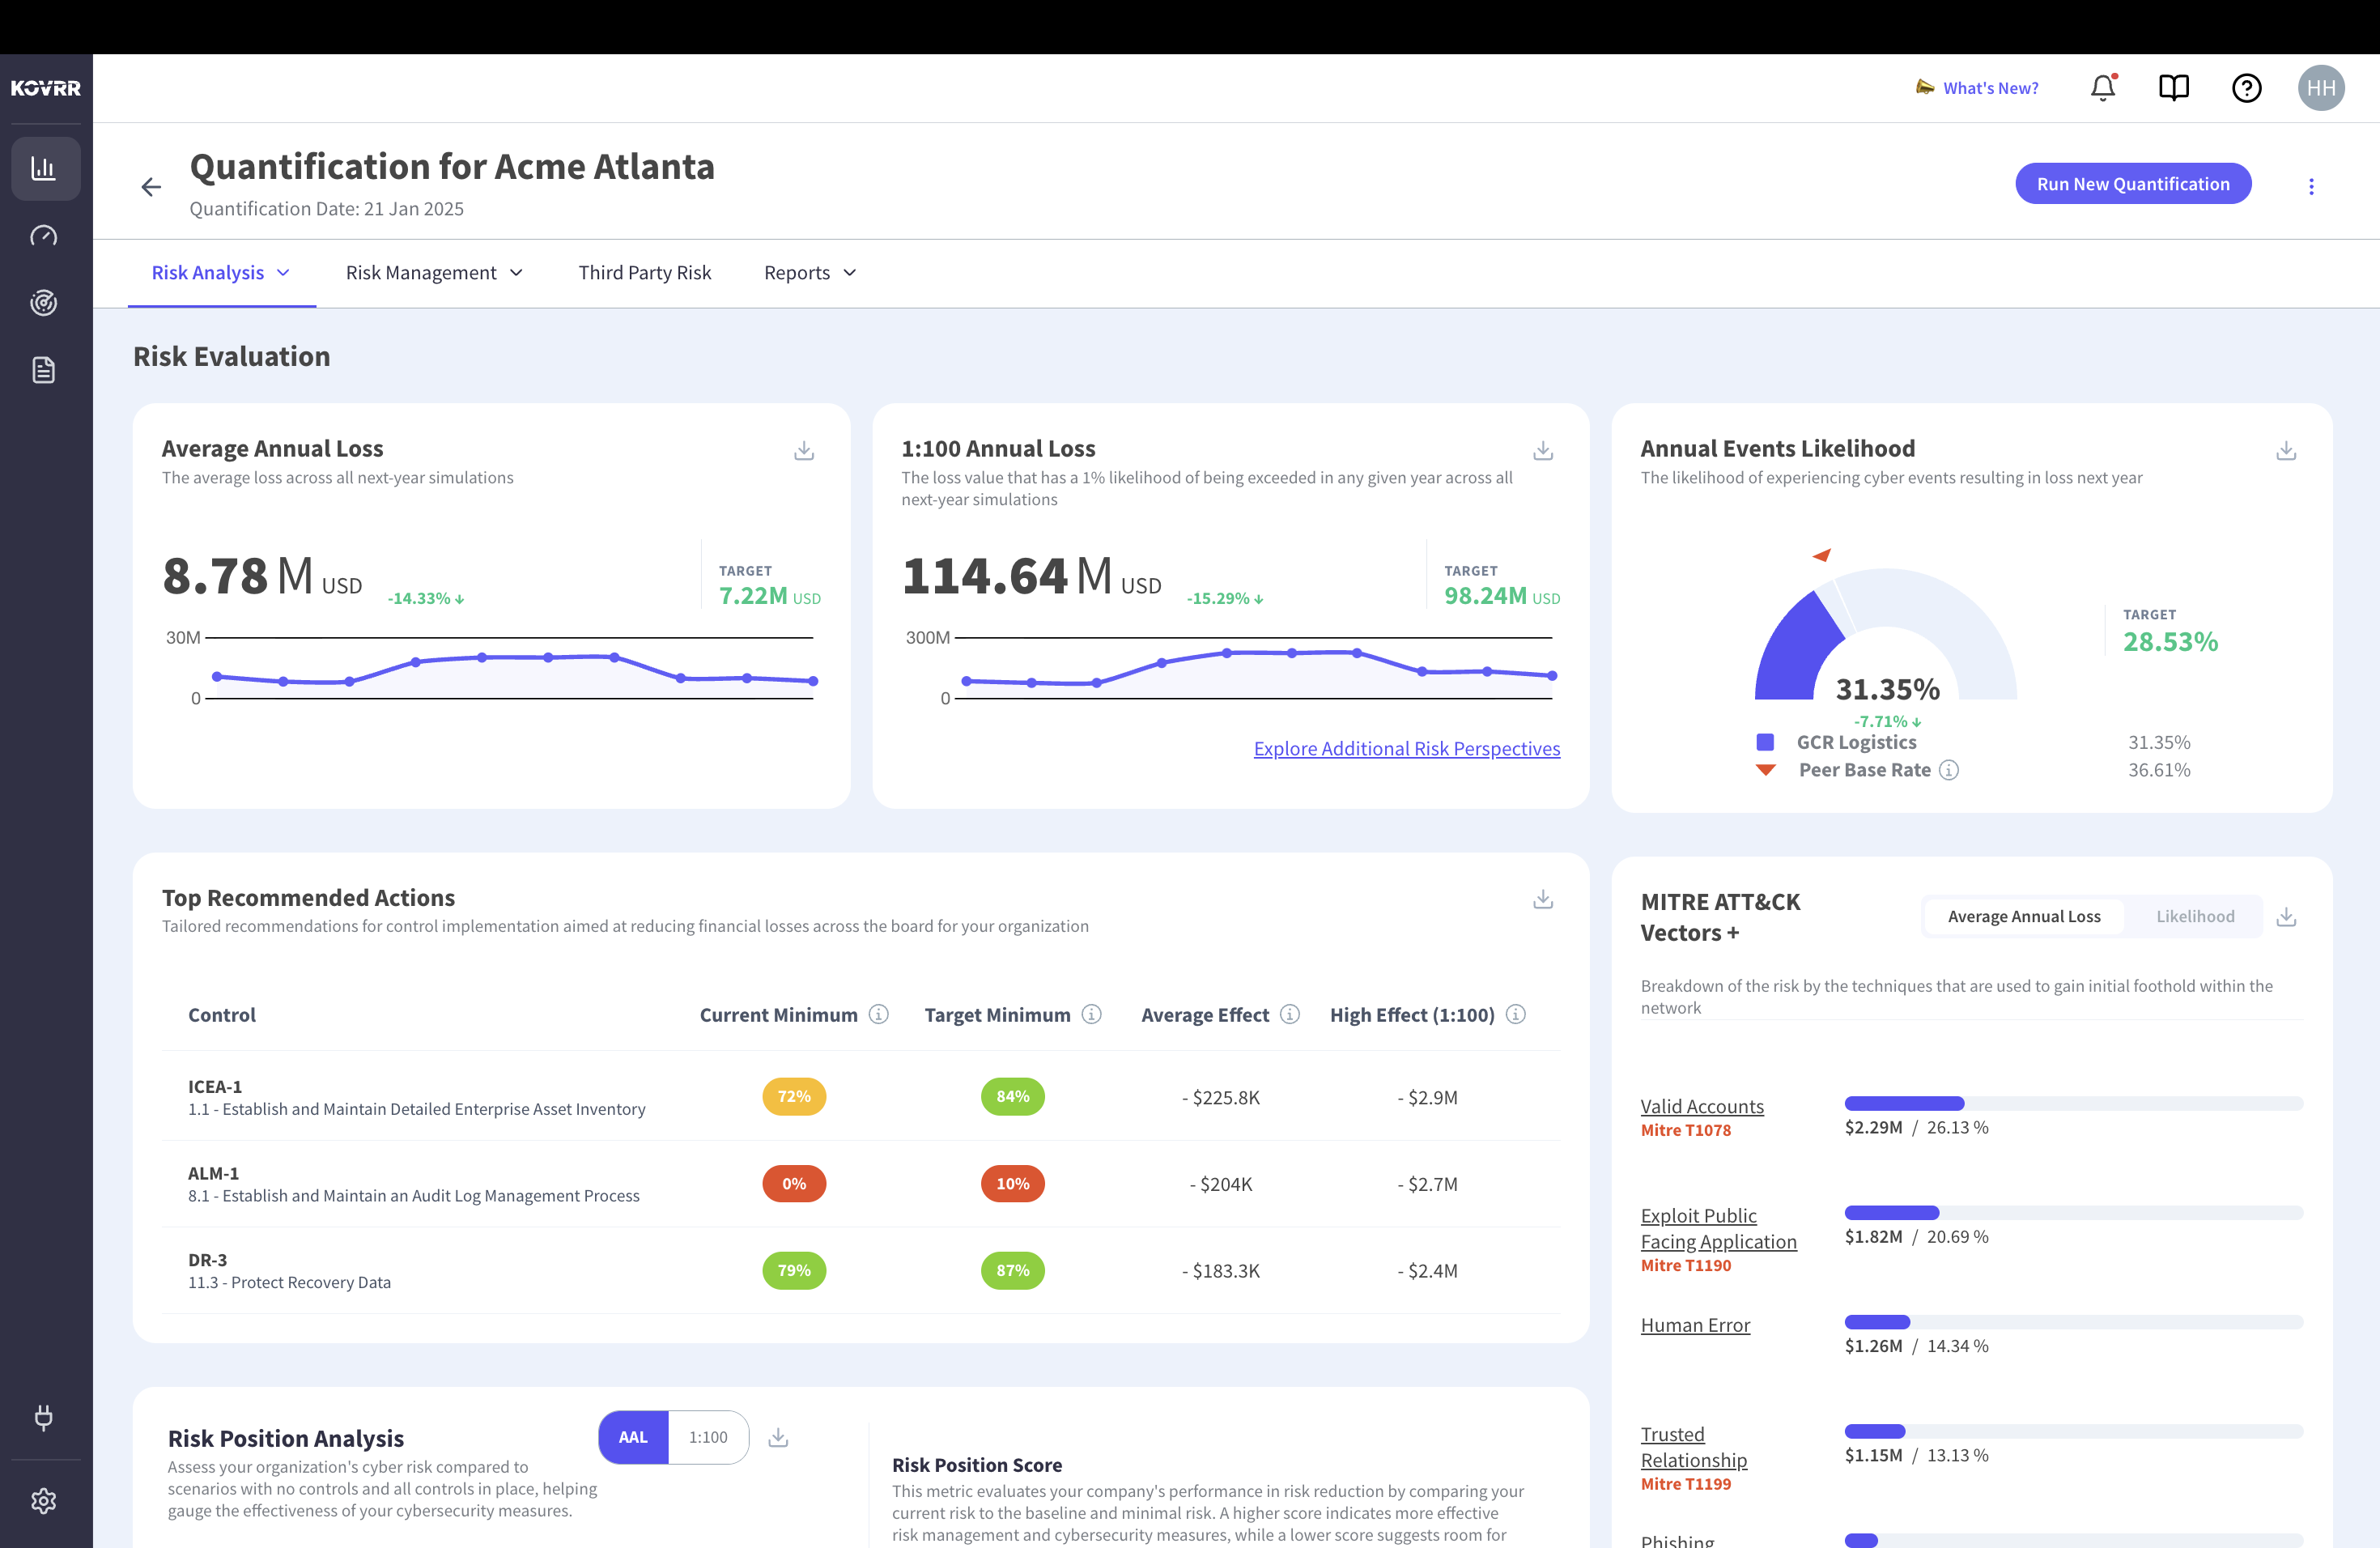Screen dimensions: 2380x1548
Task: Click the Trusted Relationship progress bar
Action: coord(2073,1431)
